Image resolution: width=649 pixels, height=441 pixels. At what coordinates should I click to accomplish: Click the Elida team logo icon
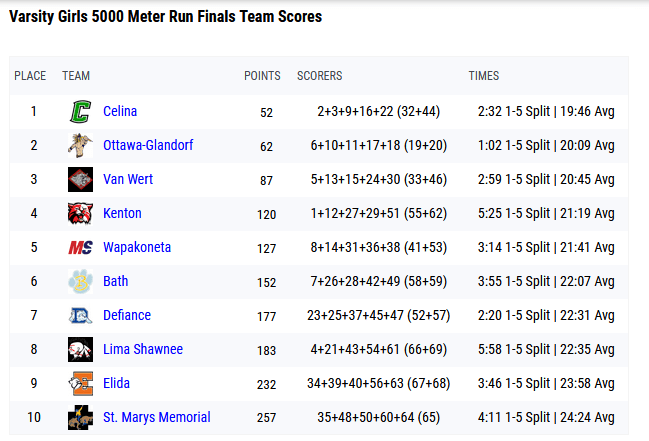point(80,384)
